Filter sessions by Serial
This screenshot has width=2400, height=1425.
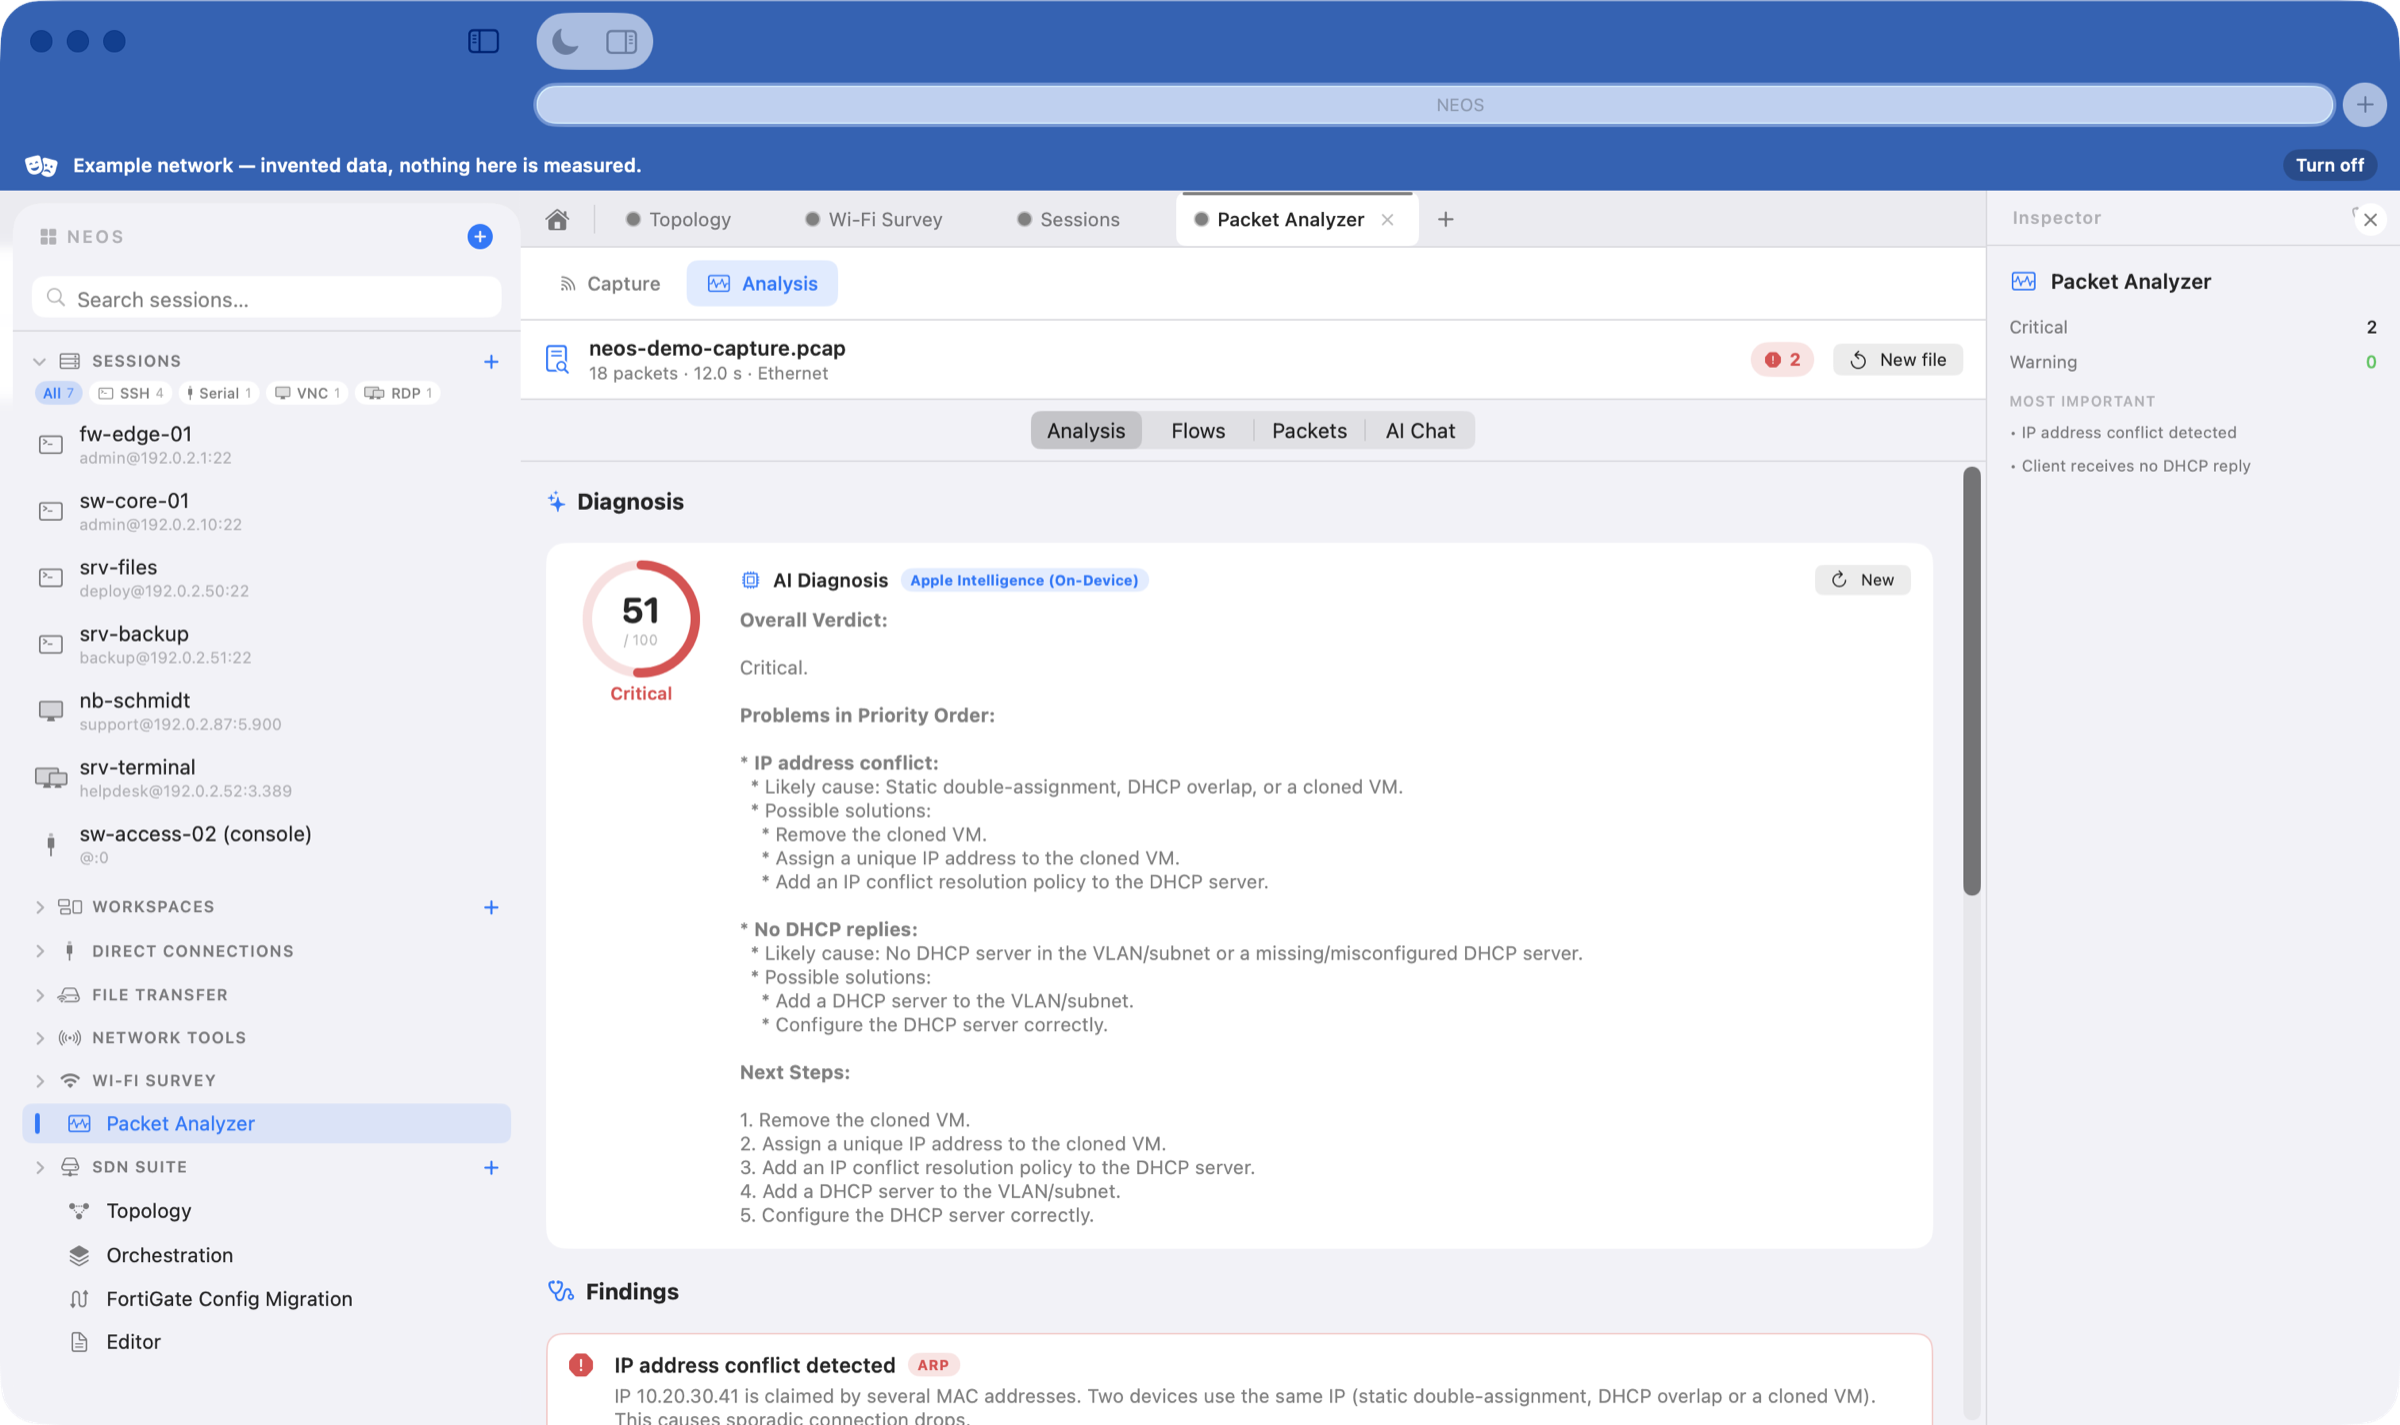tap(219, 393)
